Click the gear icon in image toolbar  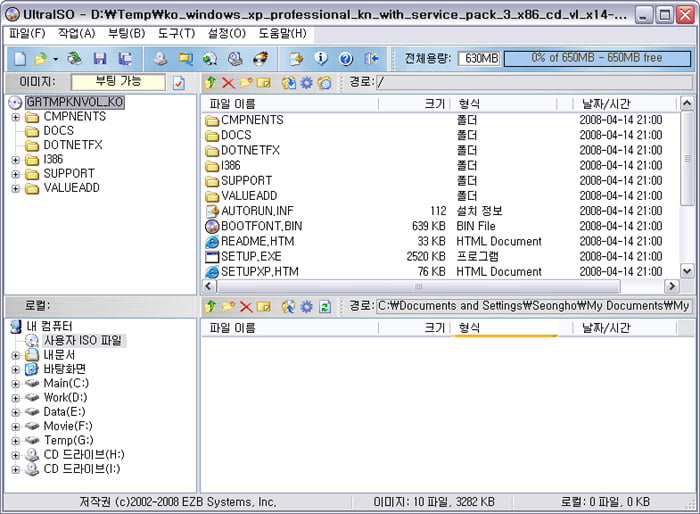pyautogui.click(x=307, y=83)
